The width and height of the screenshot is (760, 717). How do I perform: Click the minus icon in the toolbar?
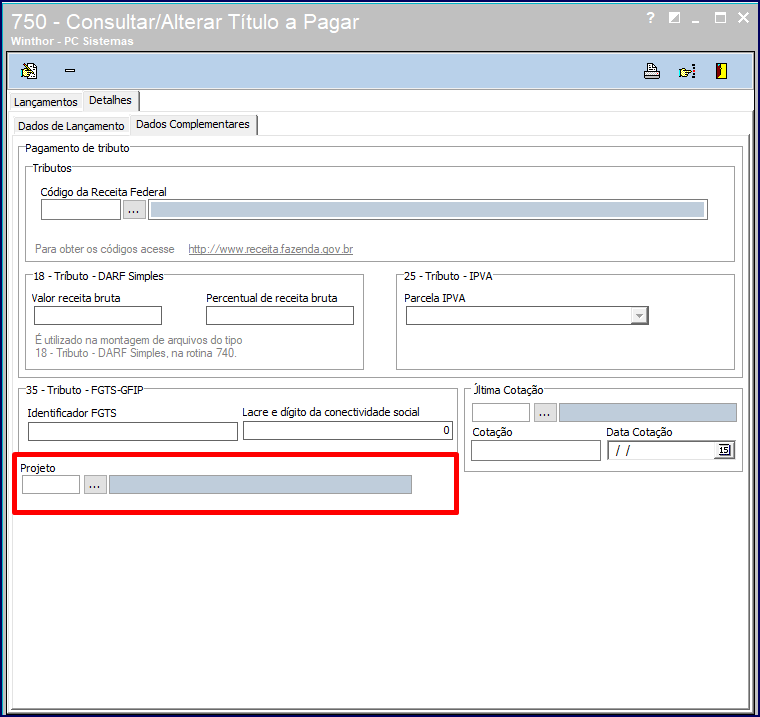pyautogui.click(x=70, y=71)
